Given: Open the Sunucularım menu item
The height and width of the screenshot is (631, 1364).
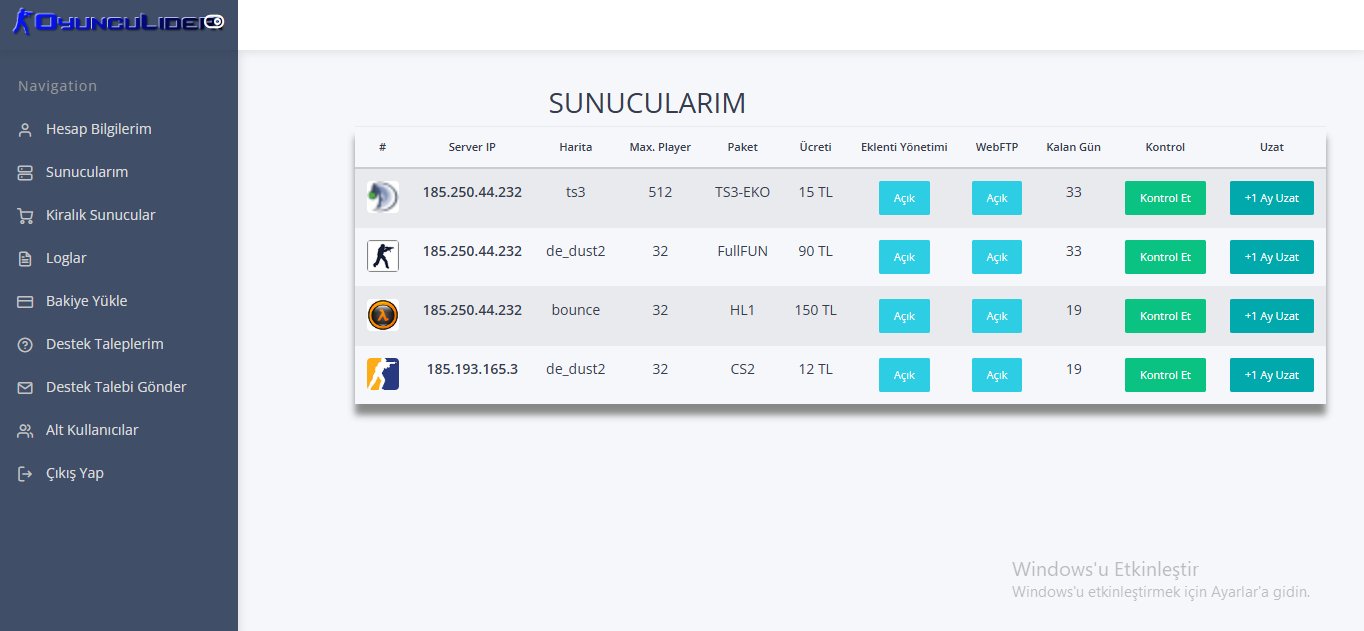Looking at the screenshot, I should click(87, 172).
